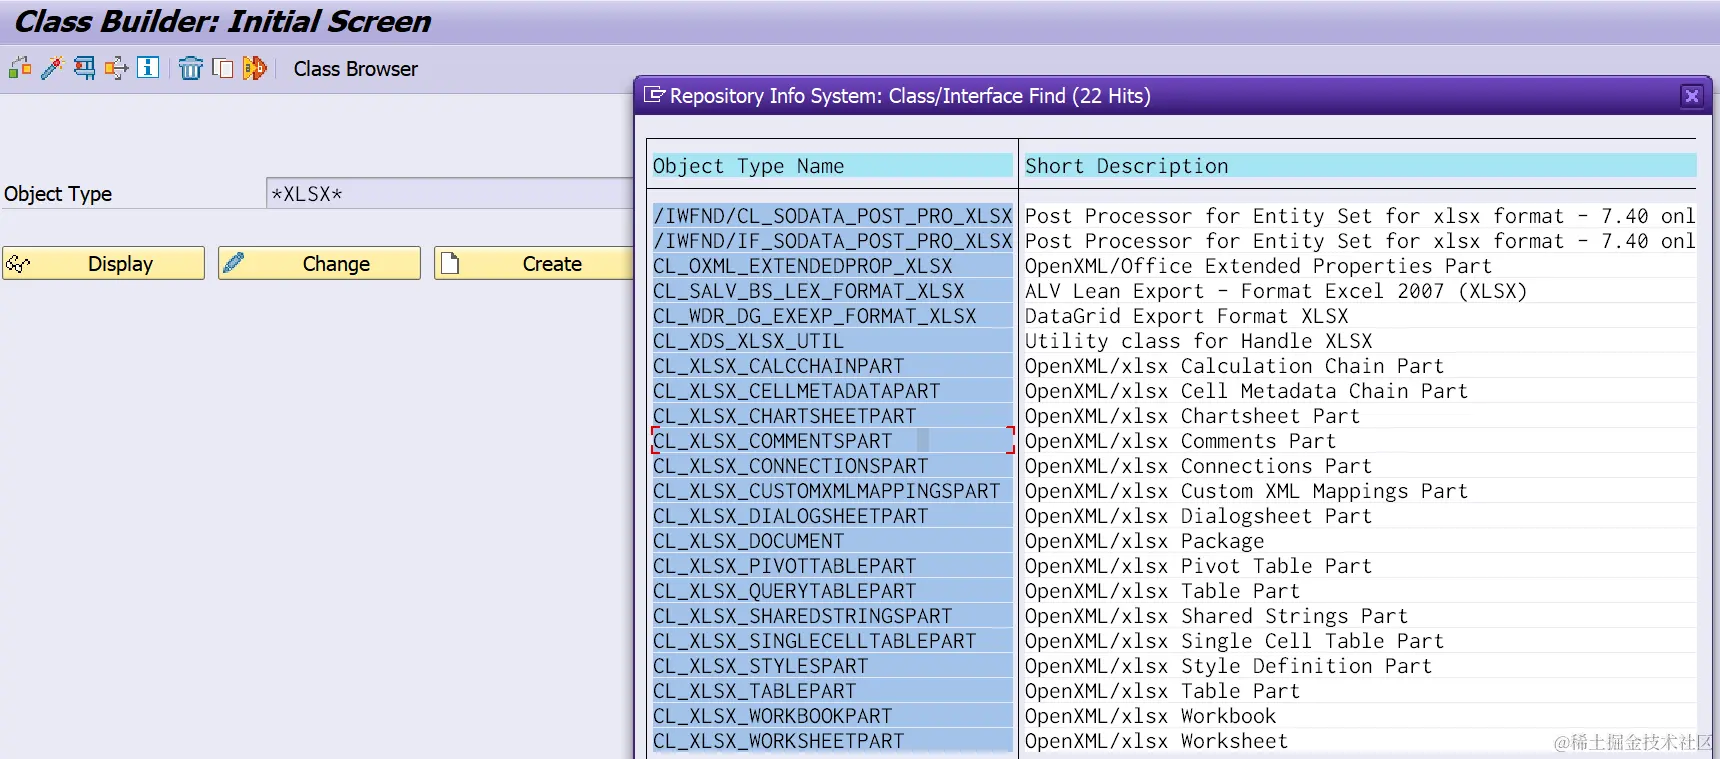Image resolution: width=1720 pixels, height=759 pixels.
Task: Click the Where-Used List arrows icon
Action: [x=116, y=68]
